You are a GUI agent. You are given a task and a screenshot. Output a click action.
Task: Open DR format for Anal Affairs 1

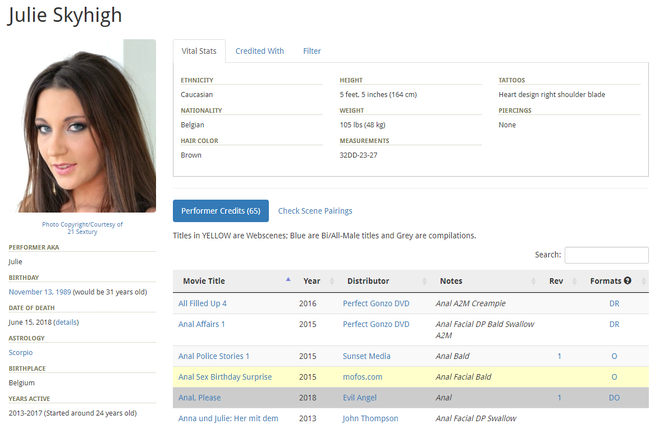click(x=614, y=324)
